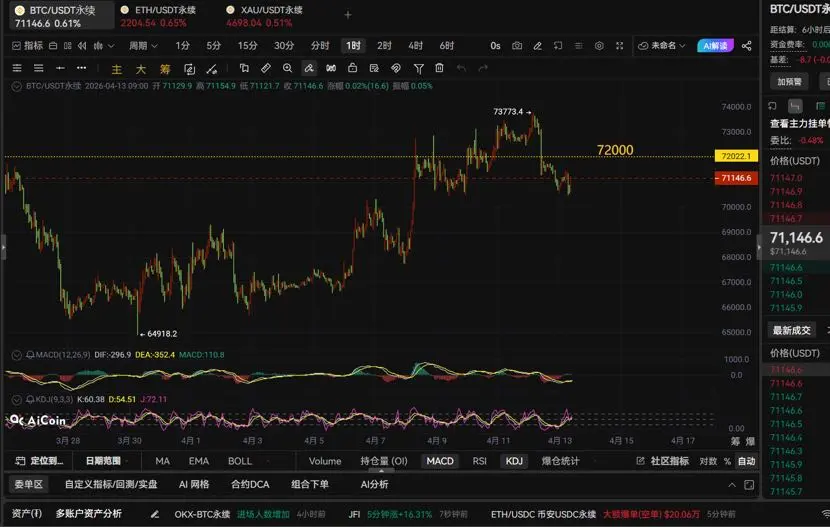The height and width of the screenshot is (527, 830).
Task: Collapse the MACD indicator pane chevron
Action: (x=17, y=355)
